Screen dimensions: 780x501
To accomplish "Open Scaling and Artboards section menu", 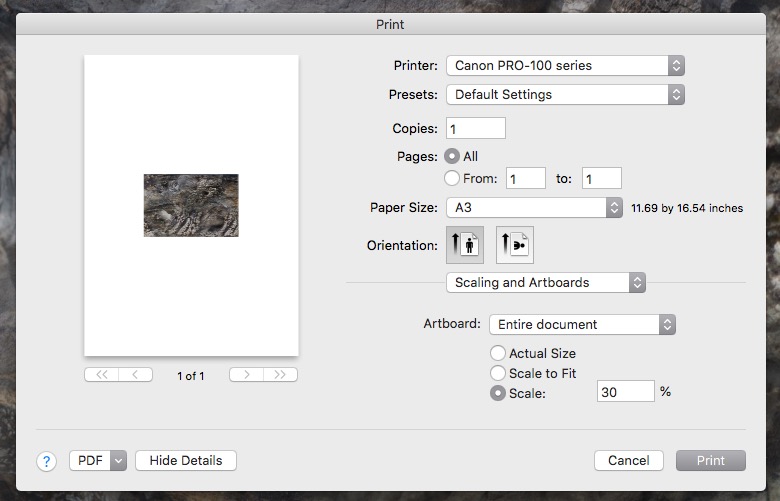I will click(545, 282).
